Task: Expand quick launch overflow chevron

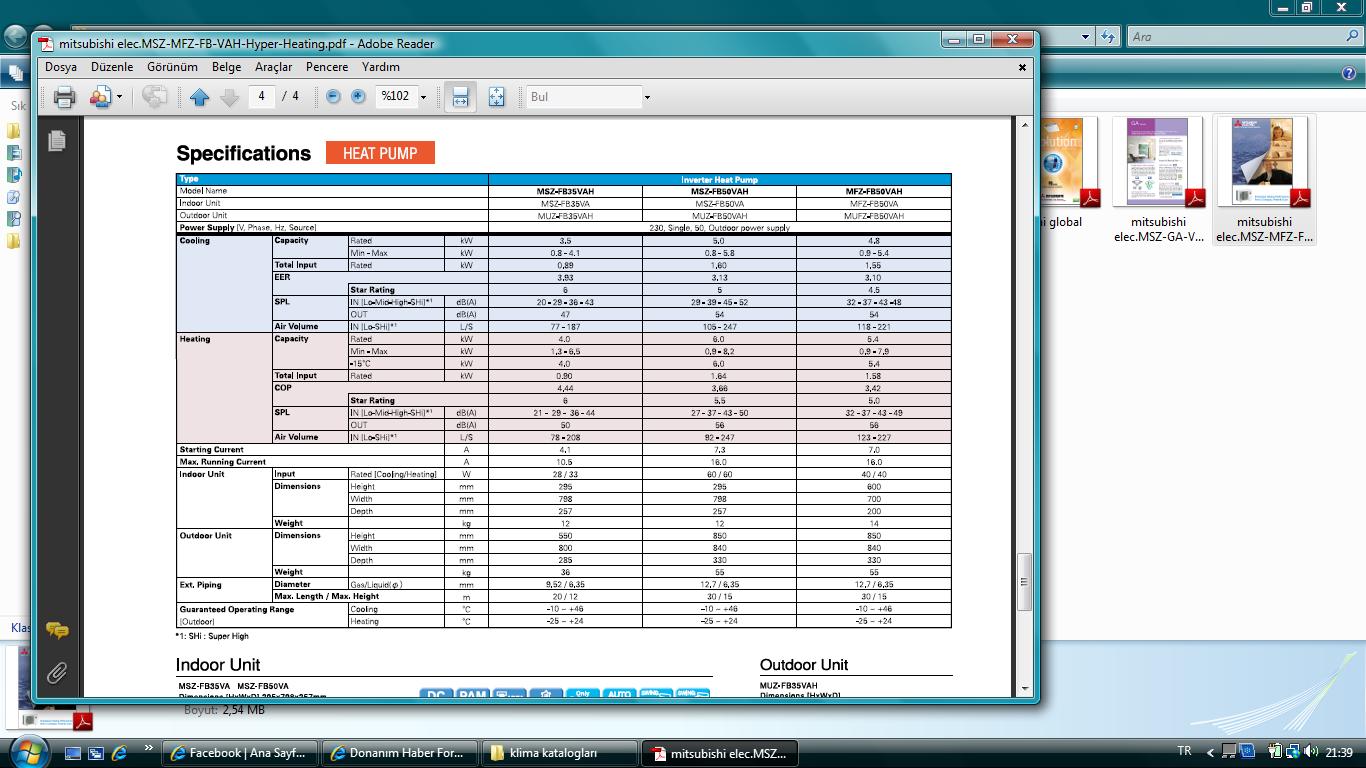Action: pyautogui.click(x=149, y=748)
